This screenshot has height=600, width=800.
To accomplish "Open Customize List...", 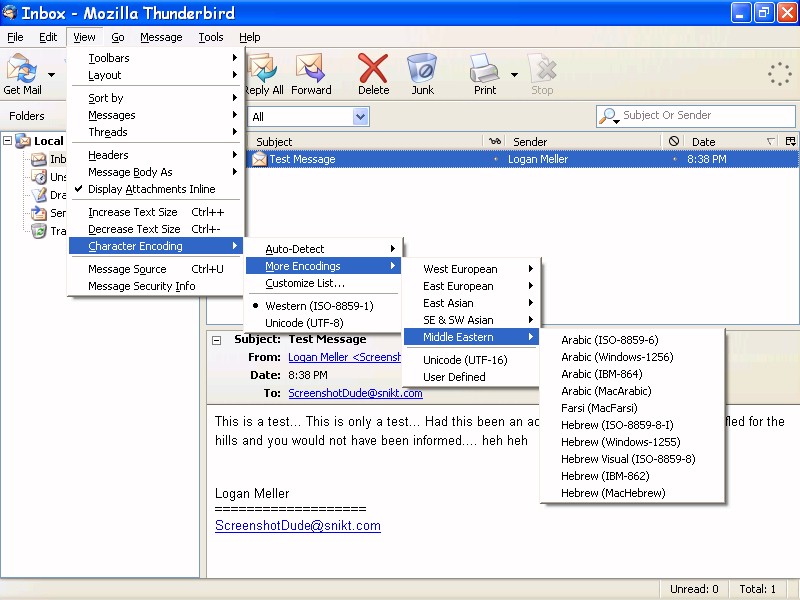I will point(323,283).
